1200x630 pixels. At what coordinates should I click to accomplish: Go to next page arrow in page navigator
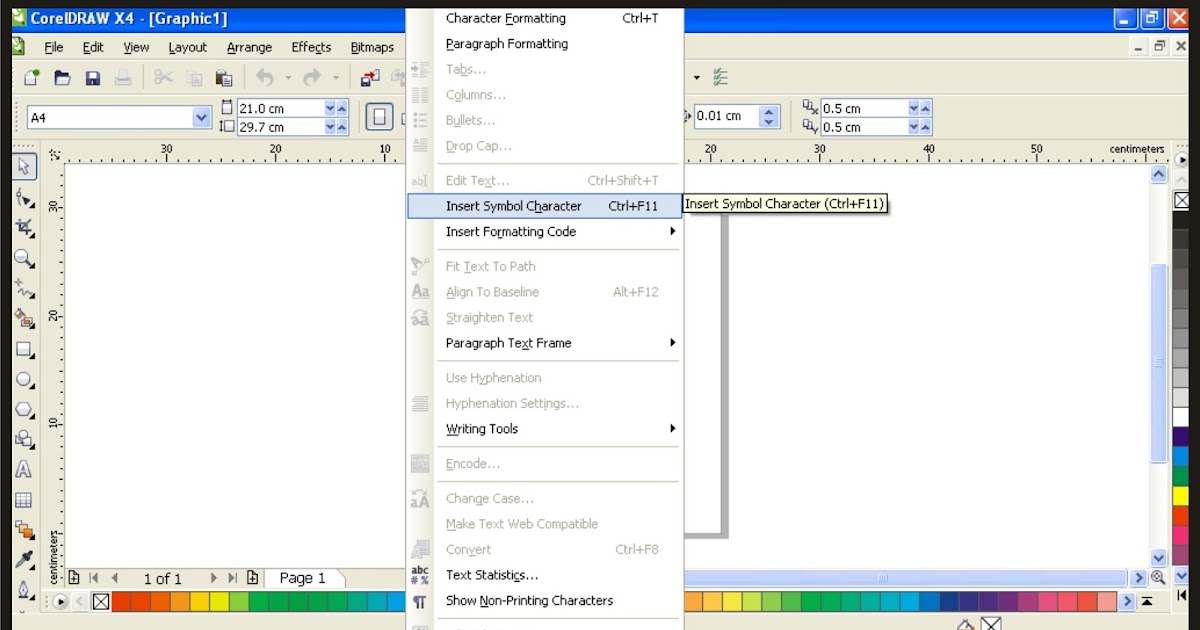(x=214, y=578)
